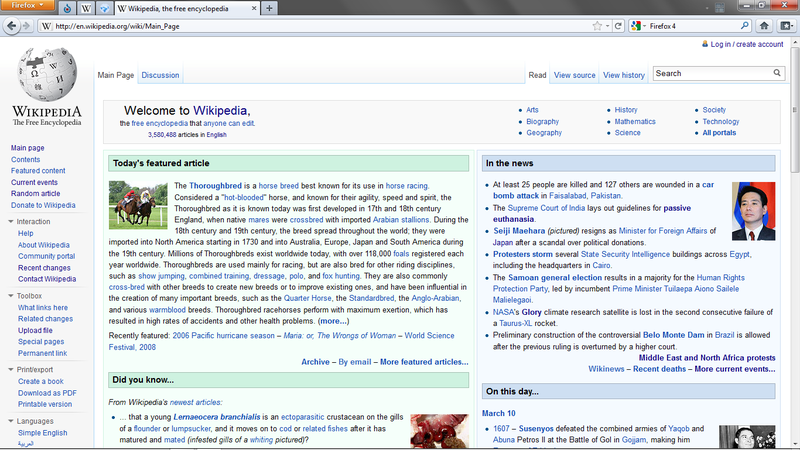The width and height of the screenshot is (800, 450).
Task: Reload the current page
Action: (x=618, y=26)
